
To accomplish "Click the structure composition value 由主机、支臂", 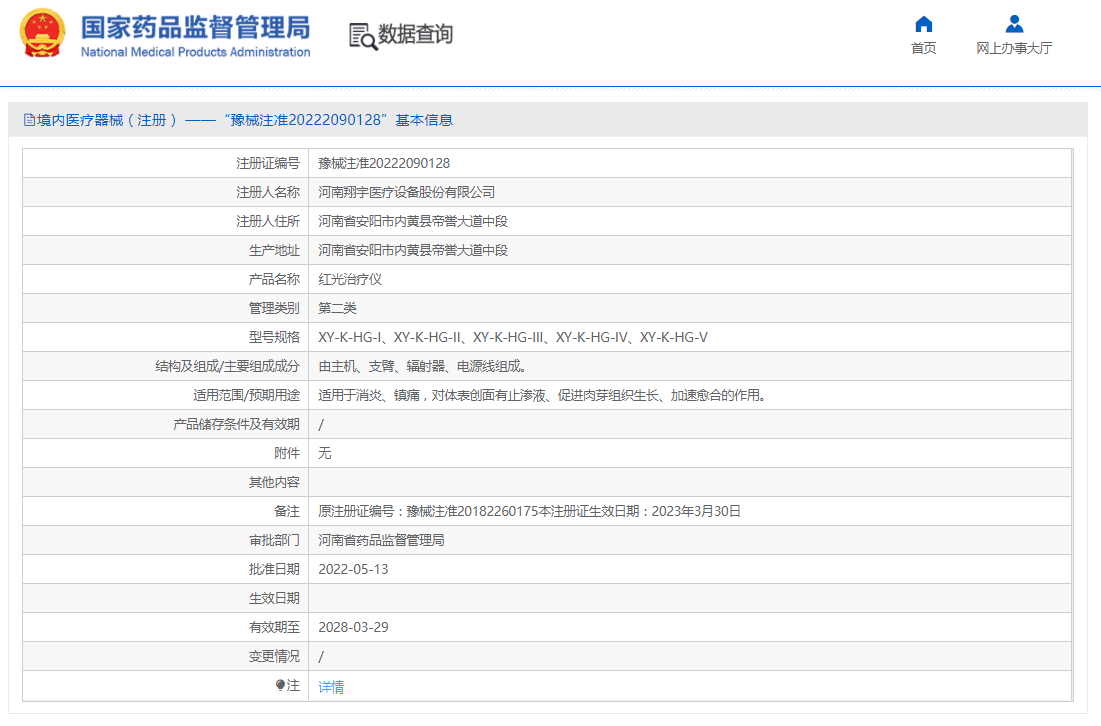I will pyautogui.click(x=423, y=366).
